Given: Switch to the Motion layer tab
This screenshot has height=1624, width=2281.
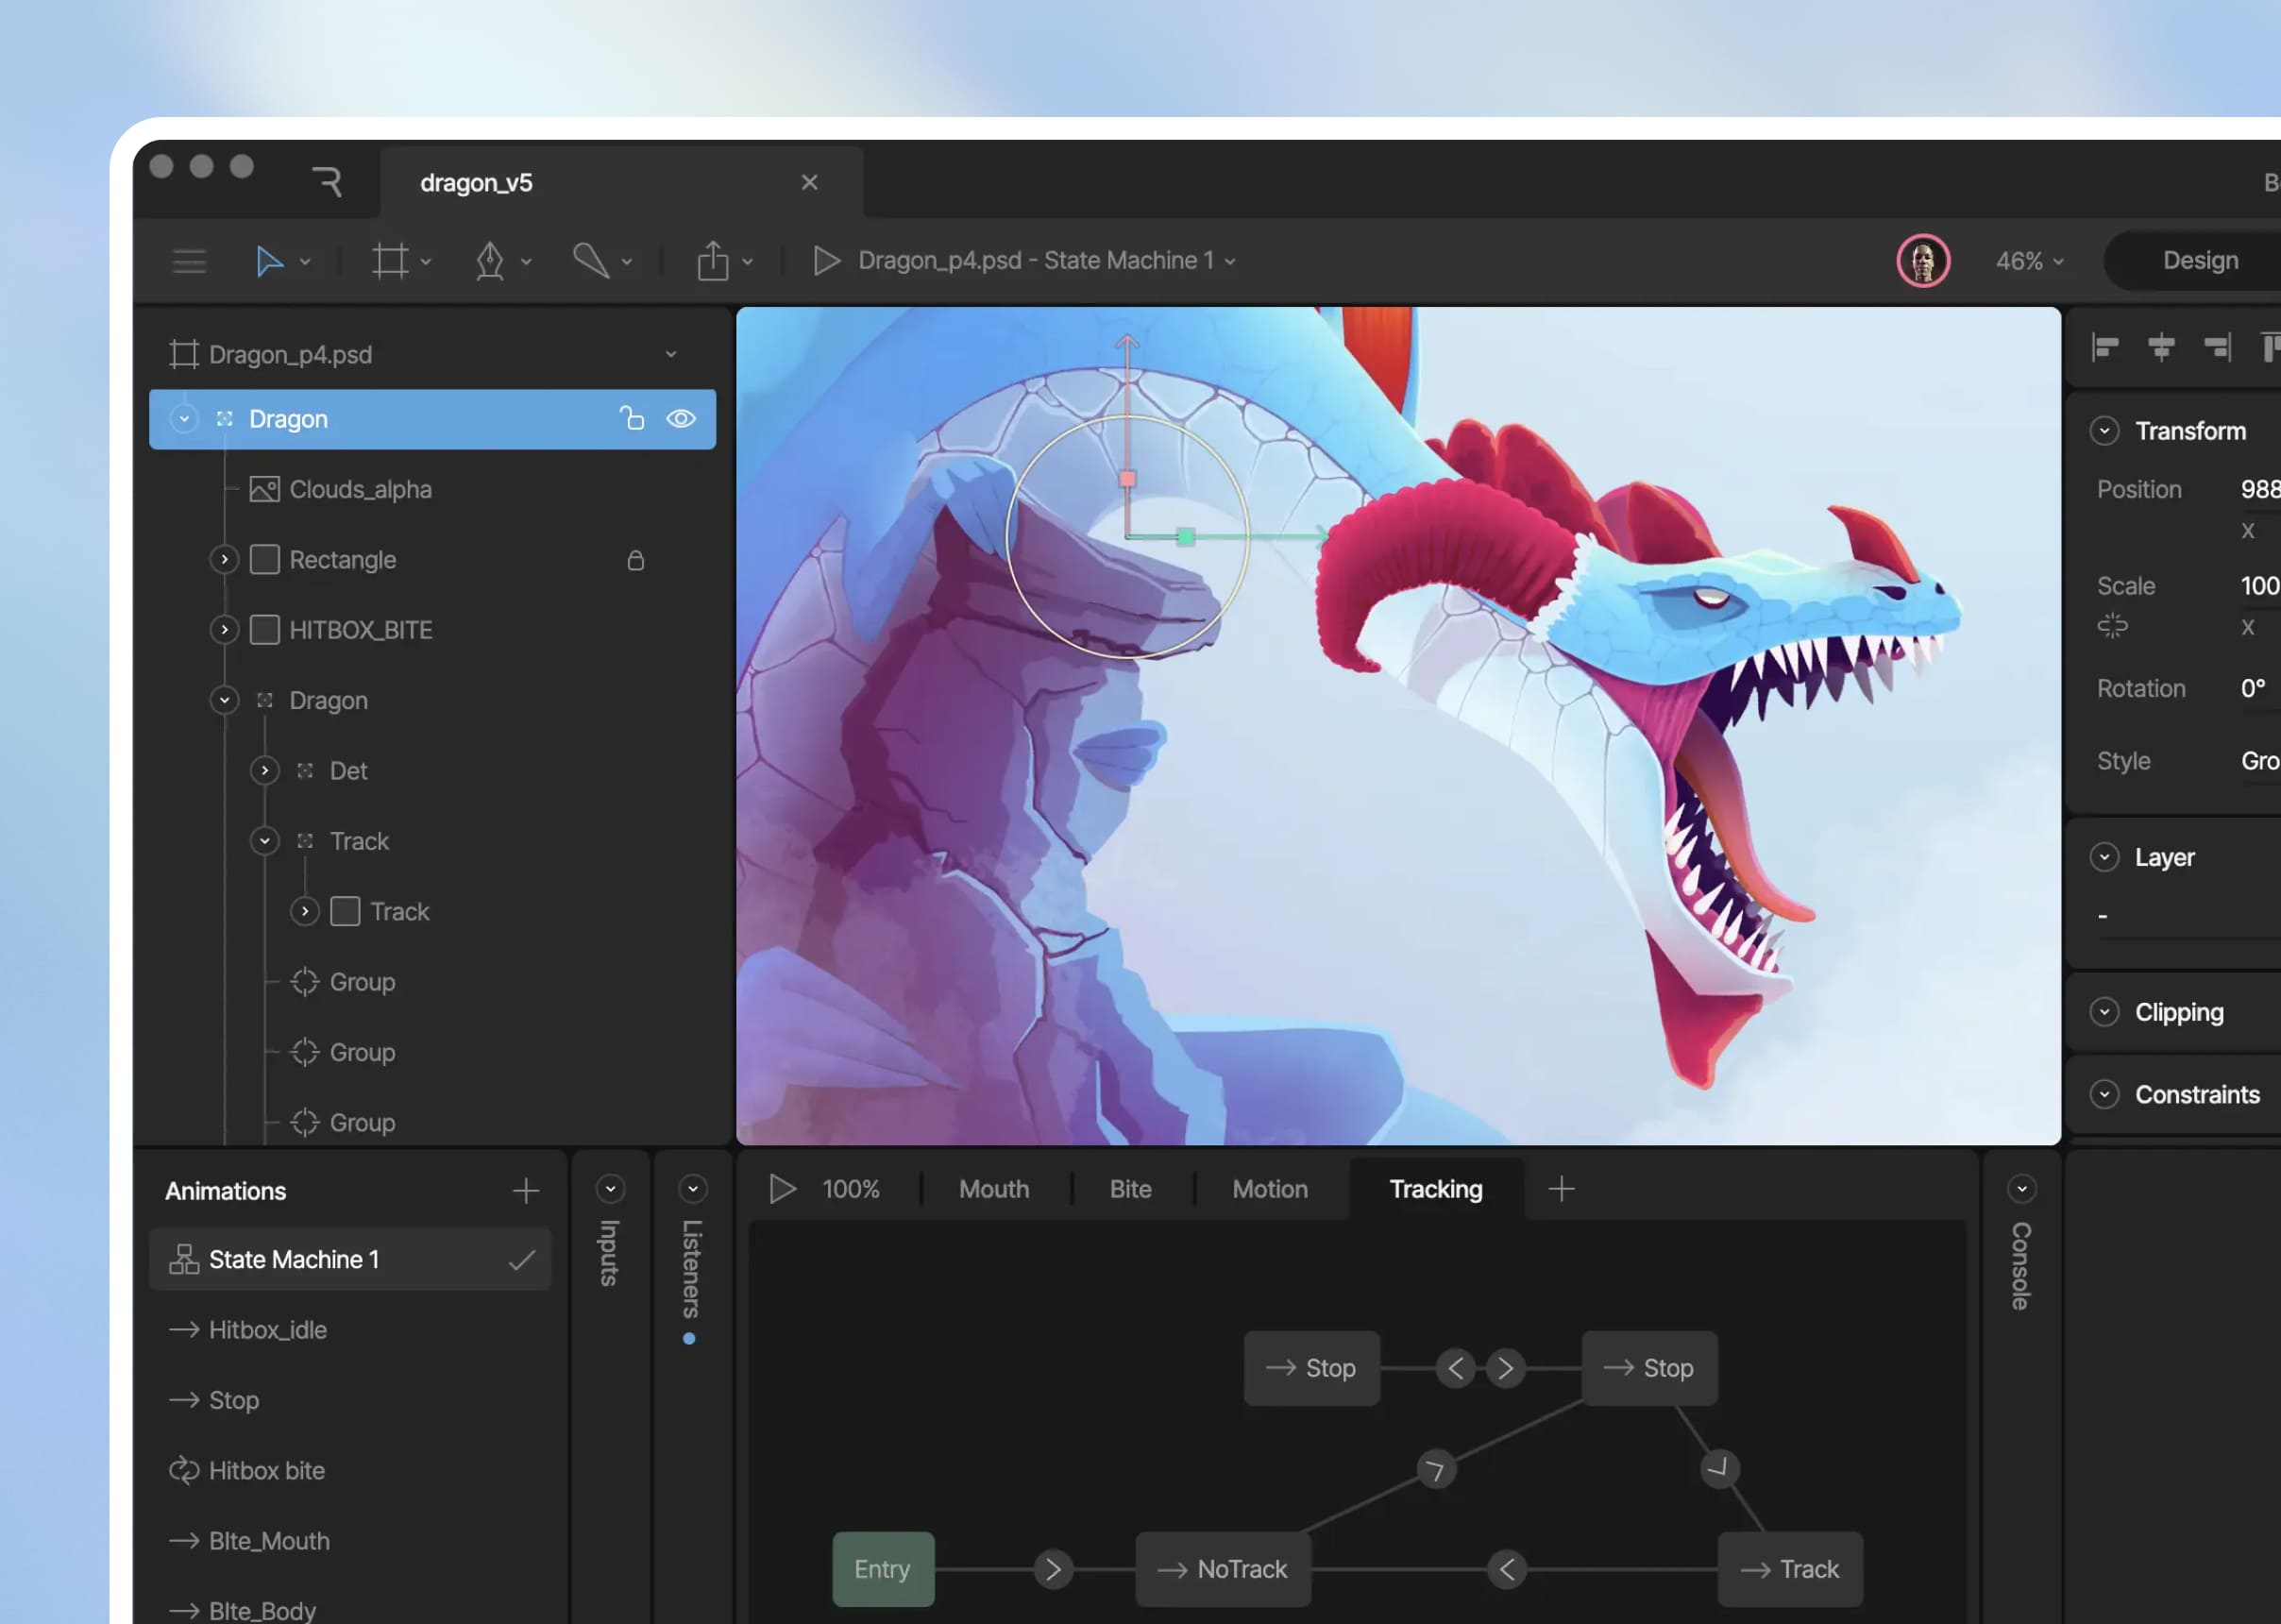Looking at the screenshot, I should 1269,1189.
